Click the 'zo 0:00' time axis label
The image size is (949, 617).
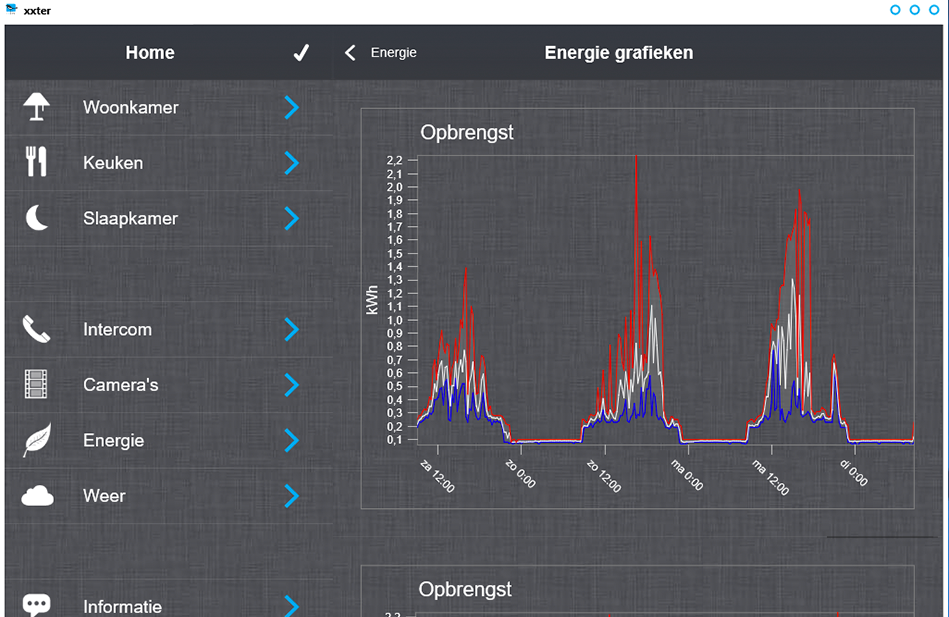pos(520,473)
